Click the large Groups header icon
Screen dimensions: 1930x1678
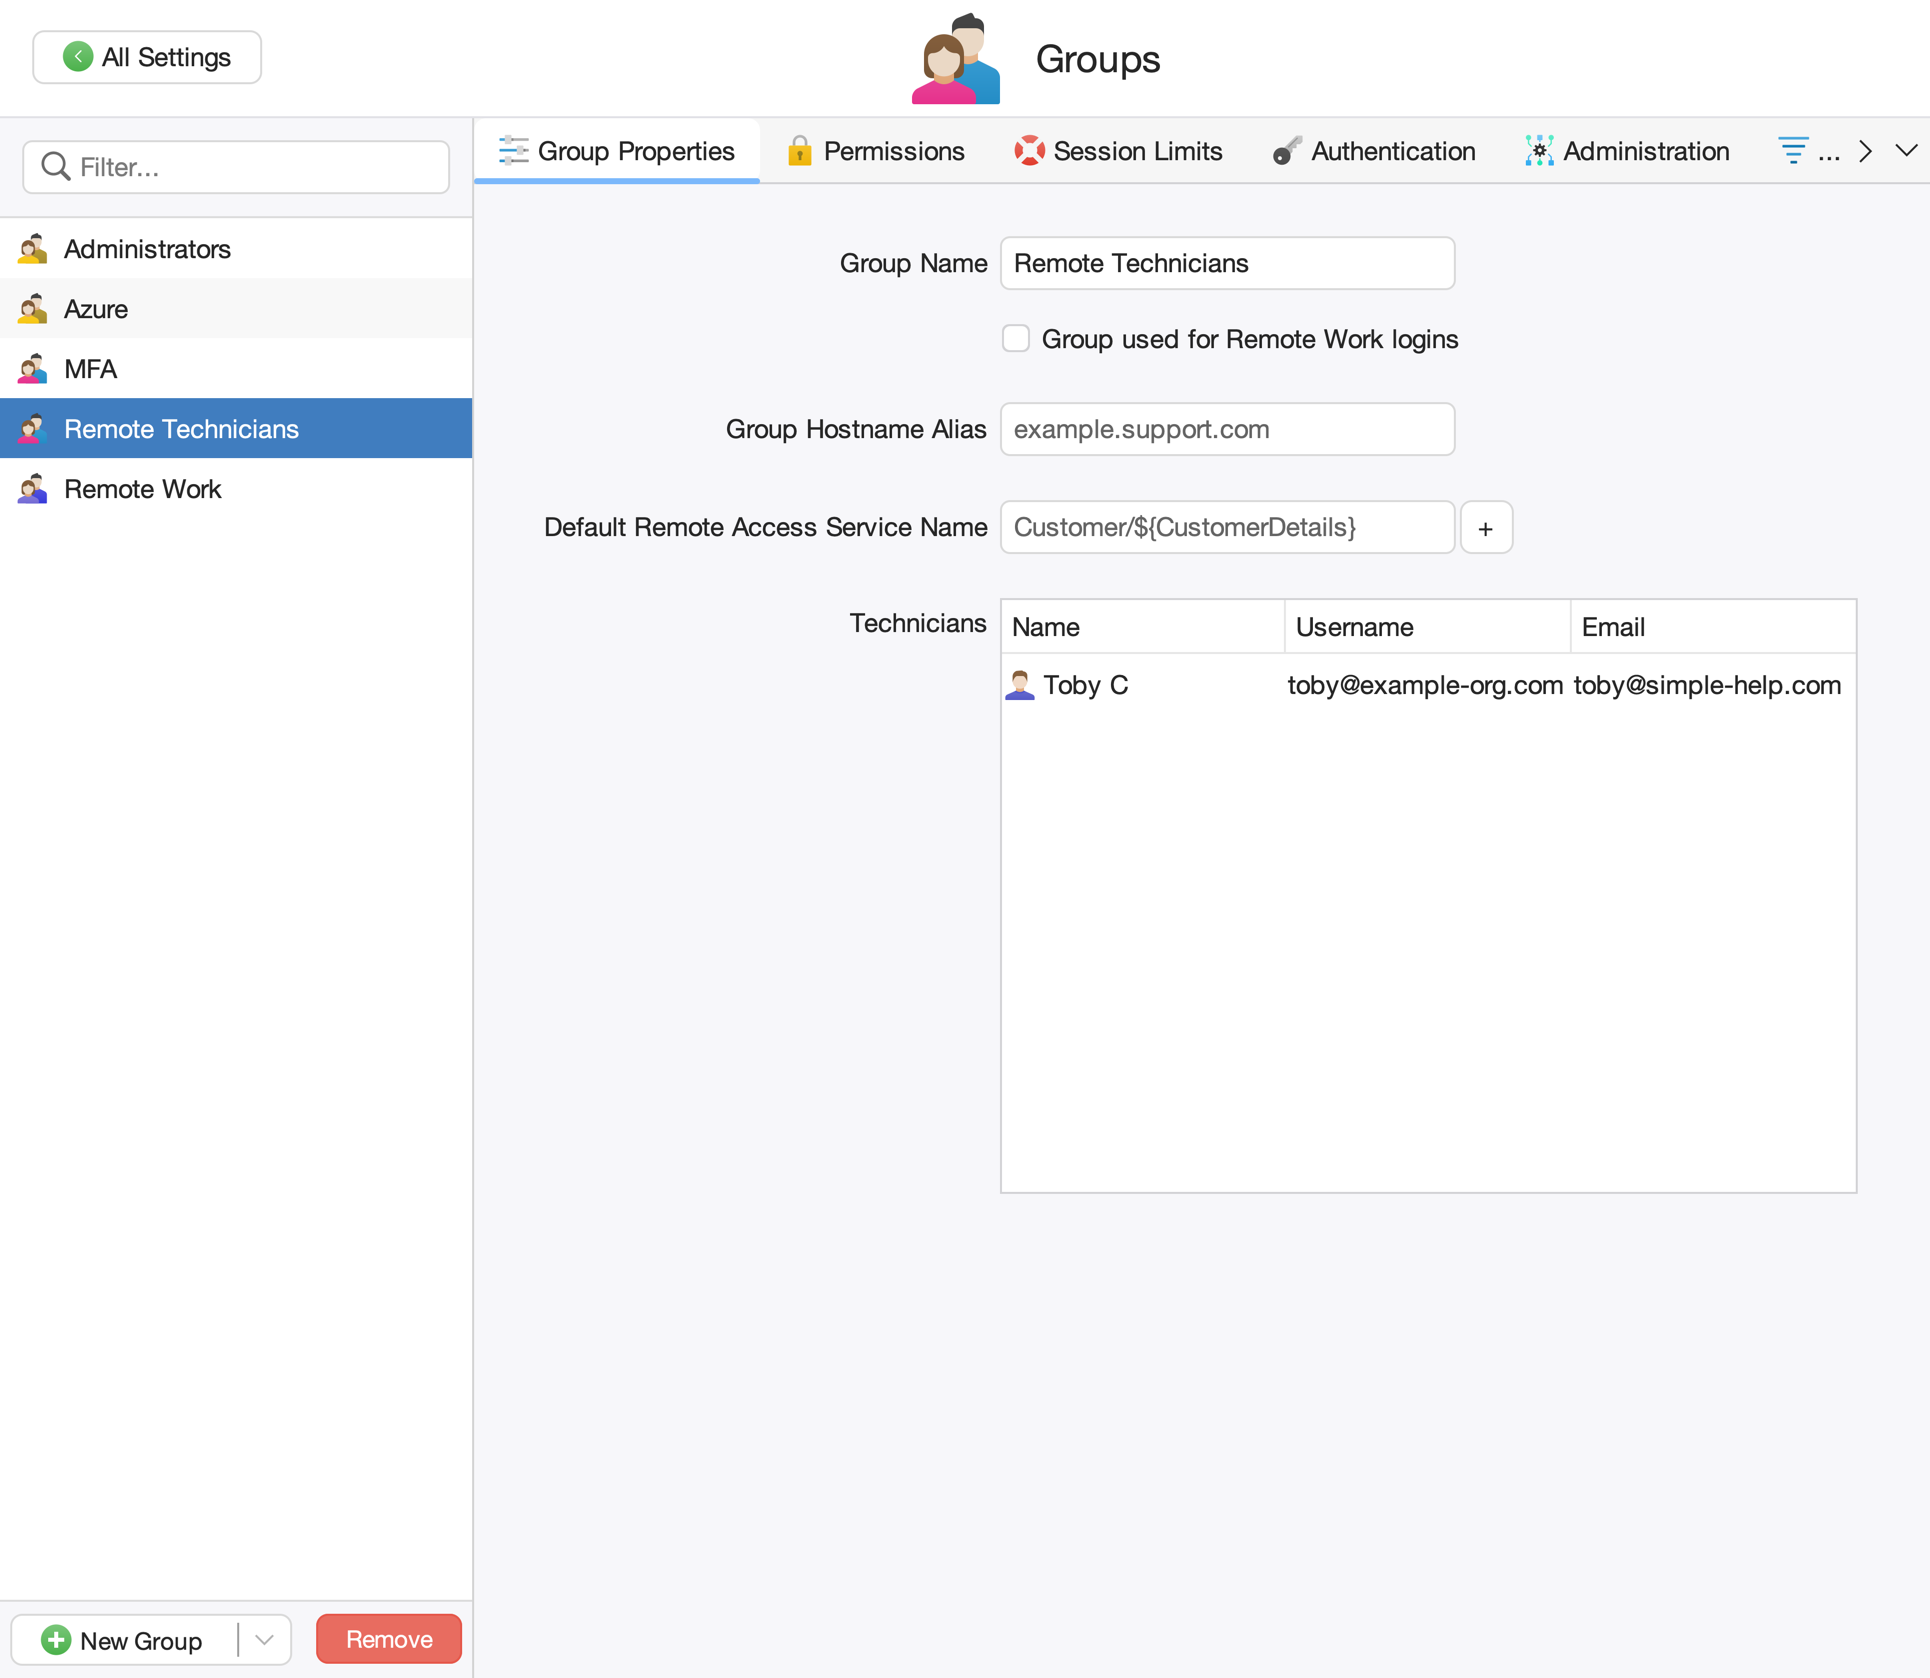click(956, 58)
